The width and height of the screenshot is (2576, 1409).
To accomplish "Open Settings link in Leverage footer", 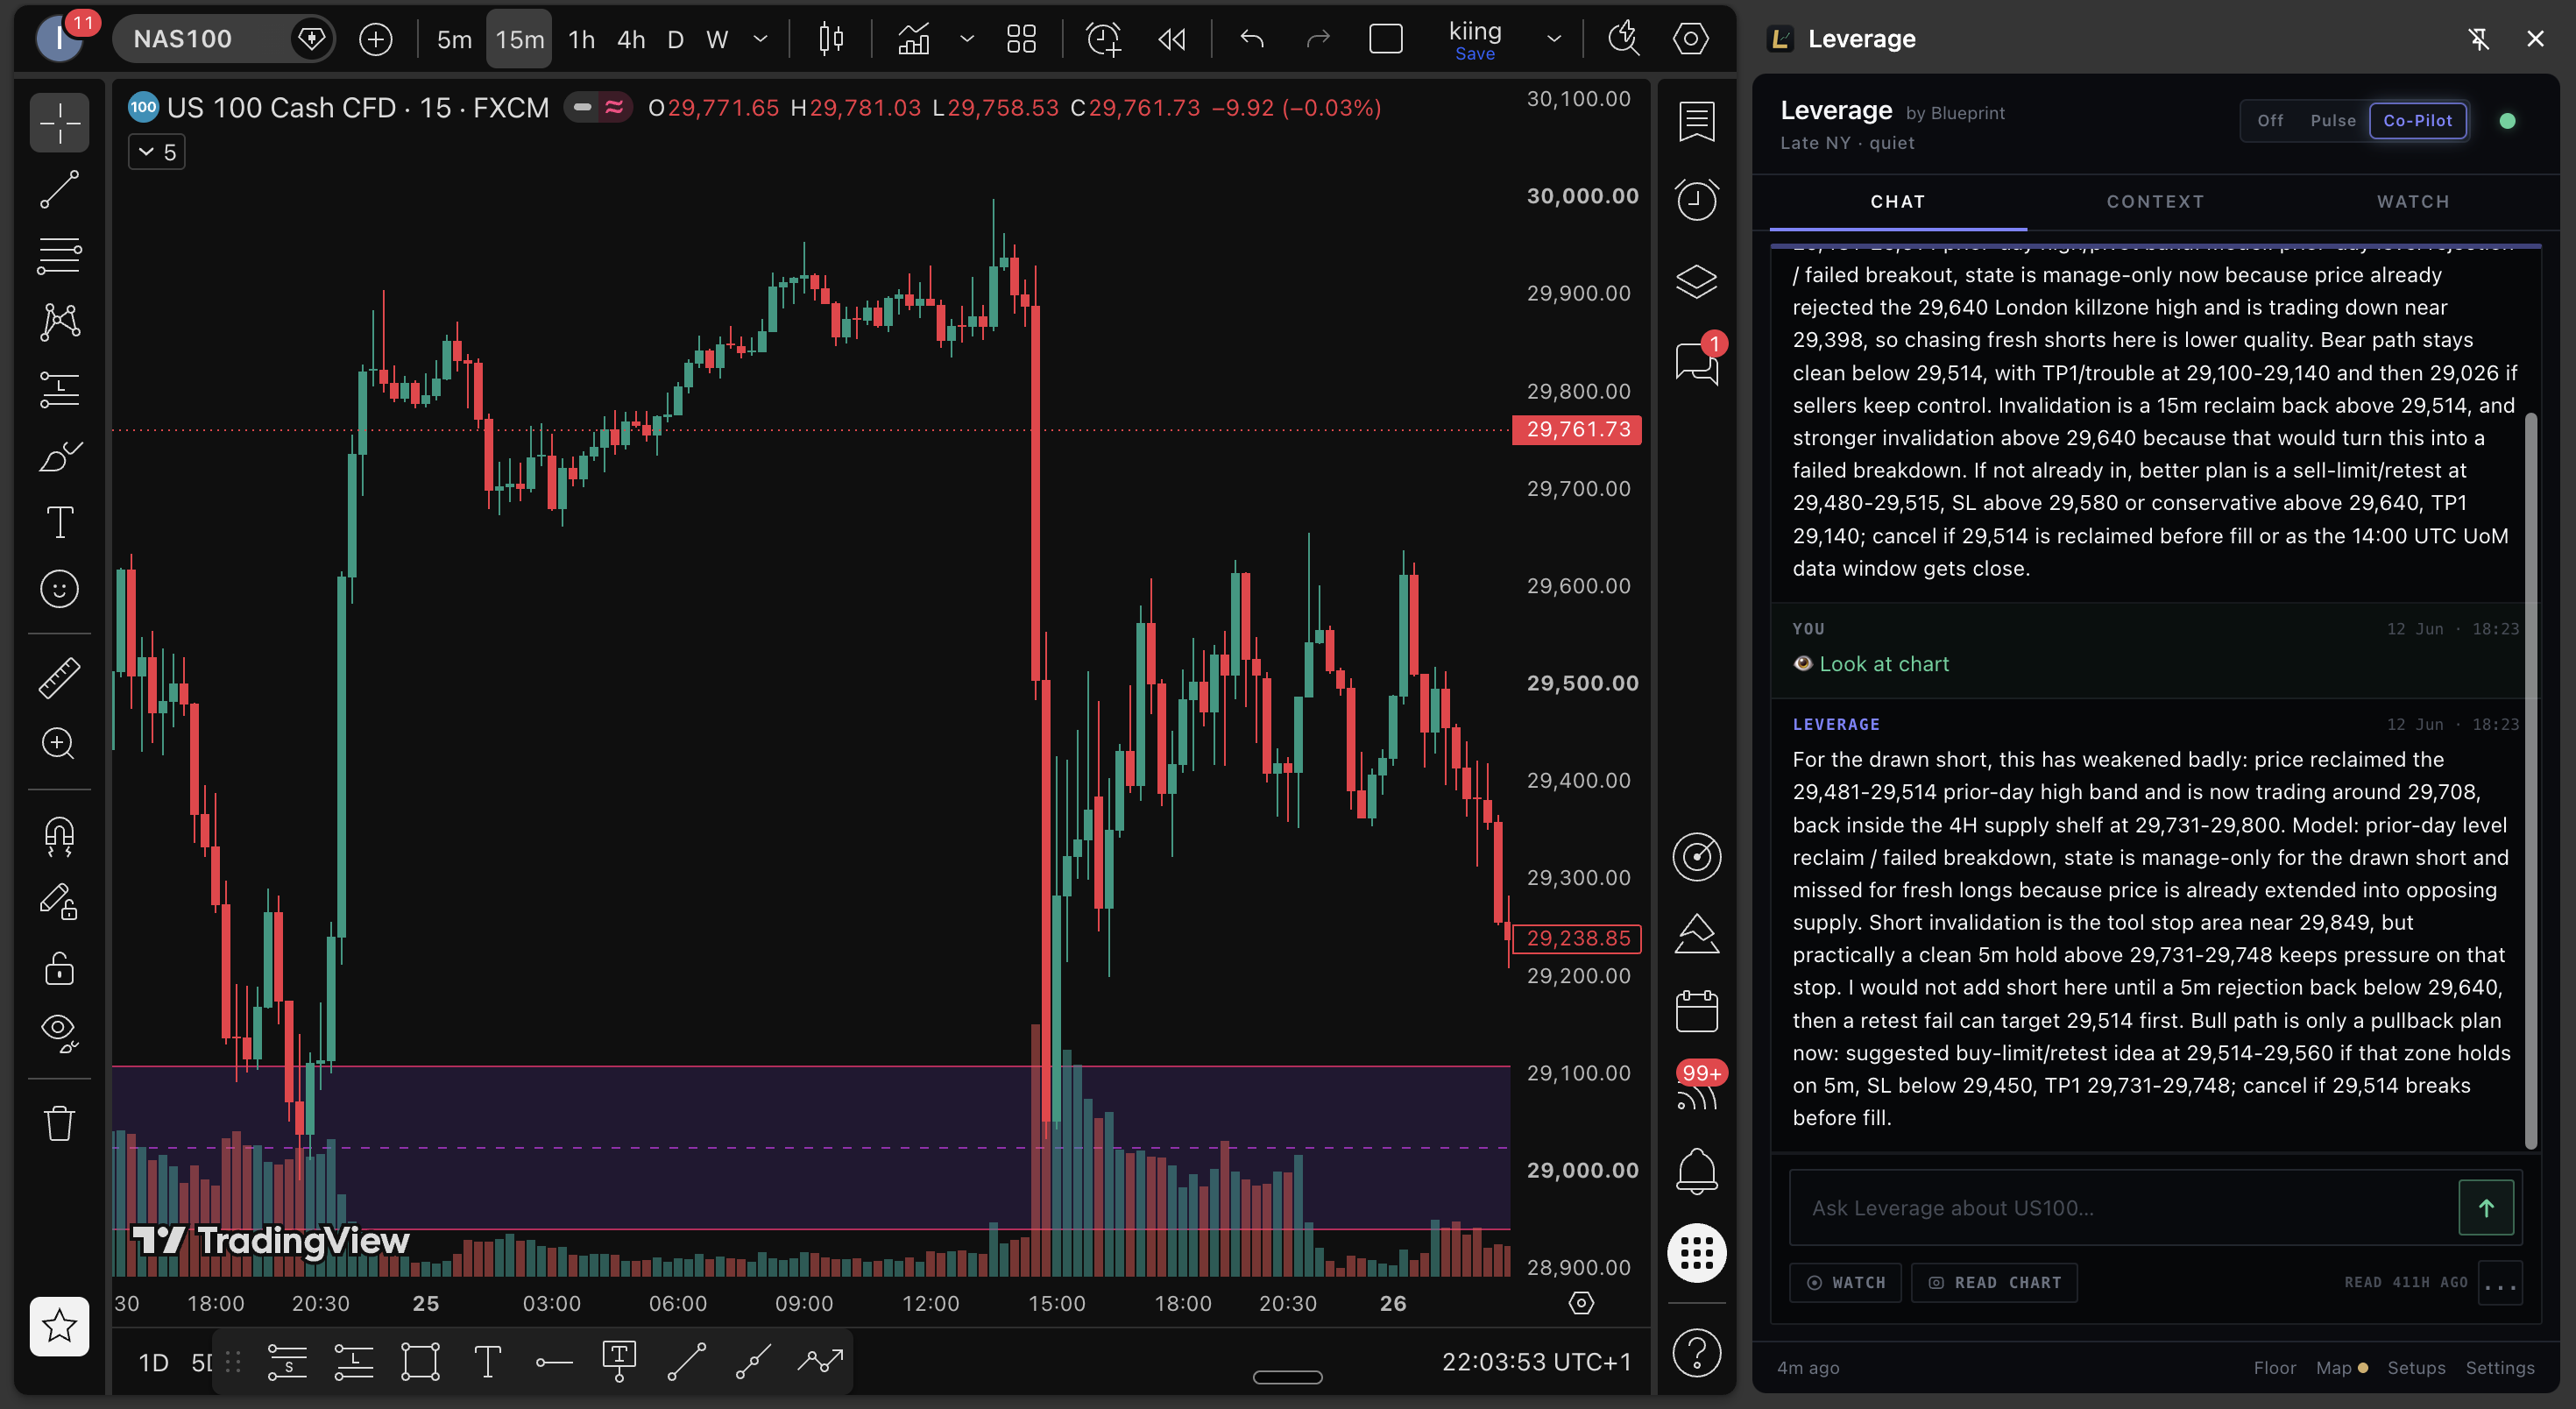I will pos(2499,1368).
